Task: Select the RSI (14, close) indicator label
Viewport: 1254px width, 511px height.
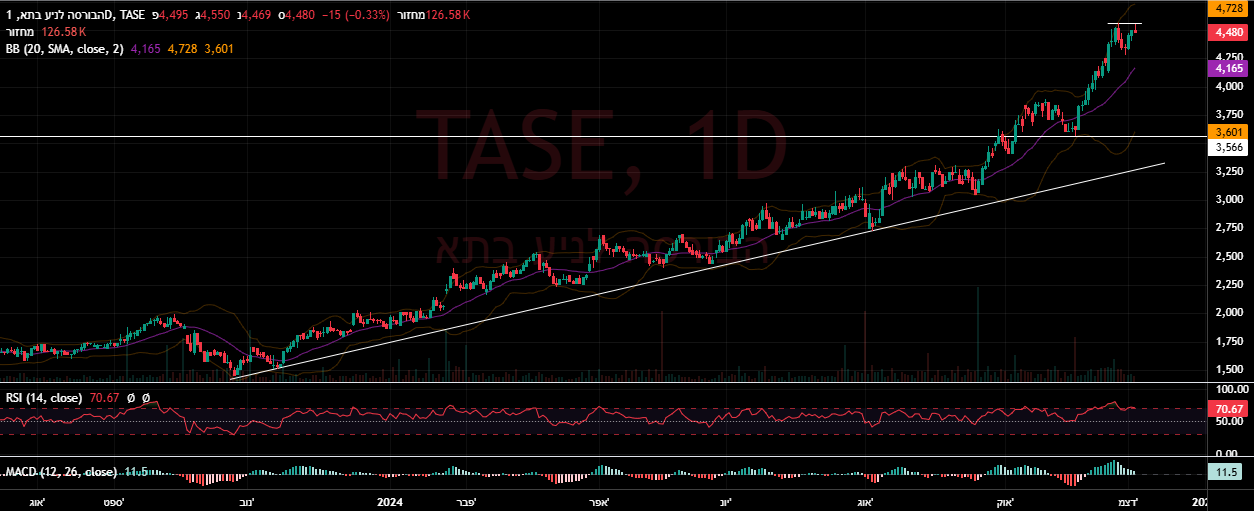Action: (42, 398)
